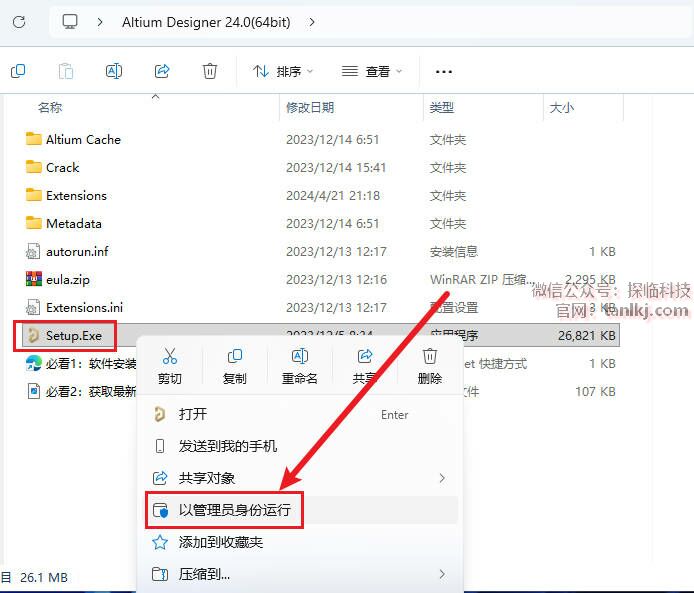Click the autorun.inf file icon
This screenshot has width=694, height=593.
[33, 251]
